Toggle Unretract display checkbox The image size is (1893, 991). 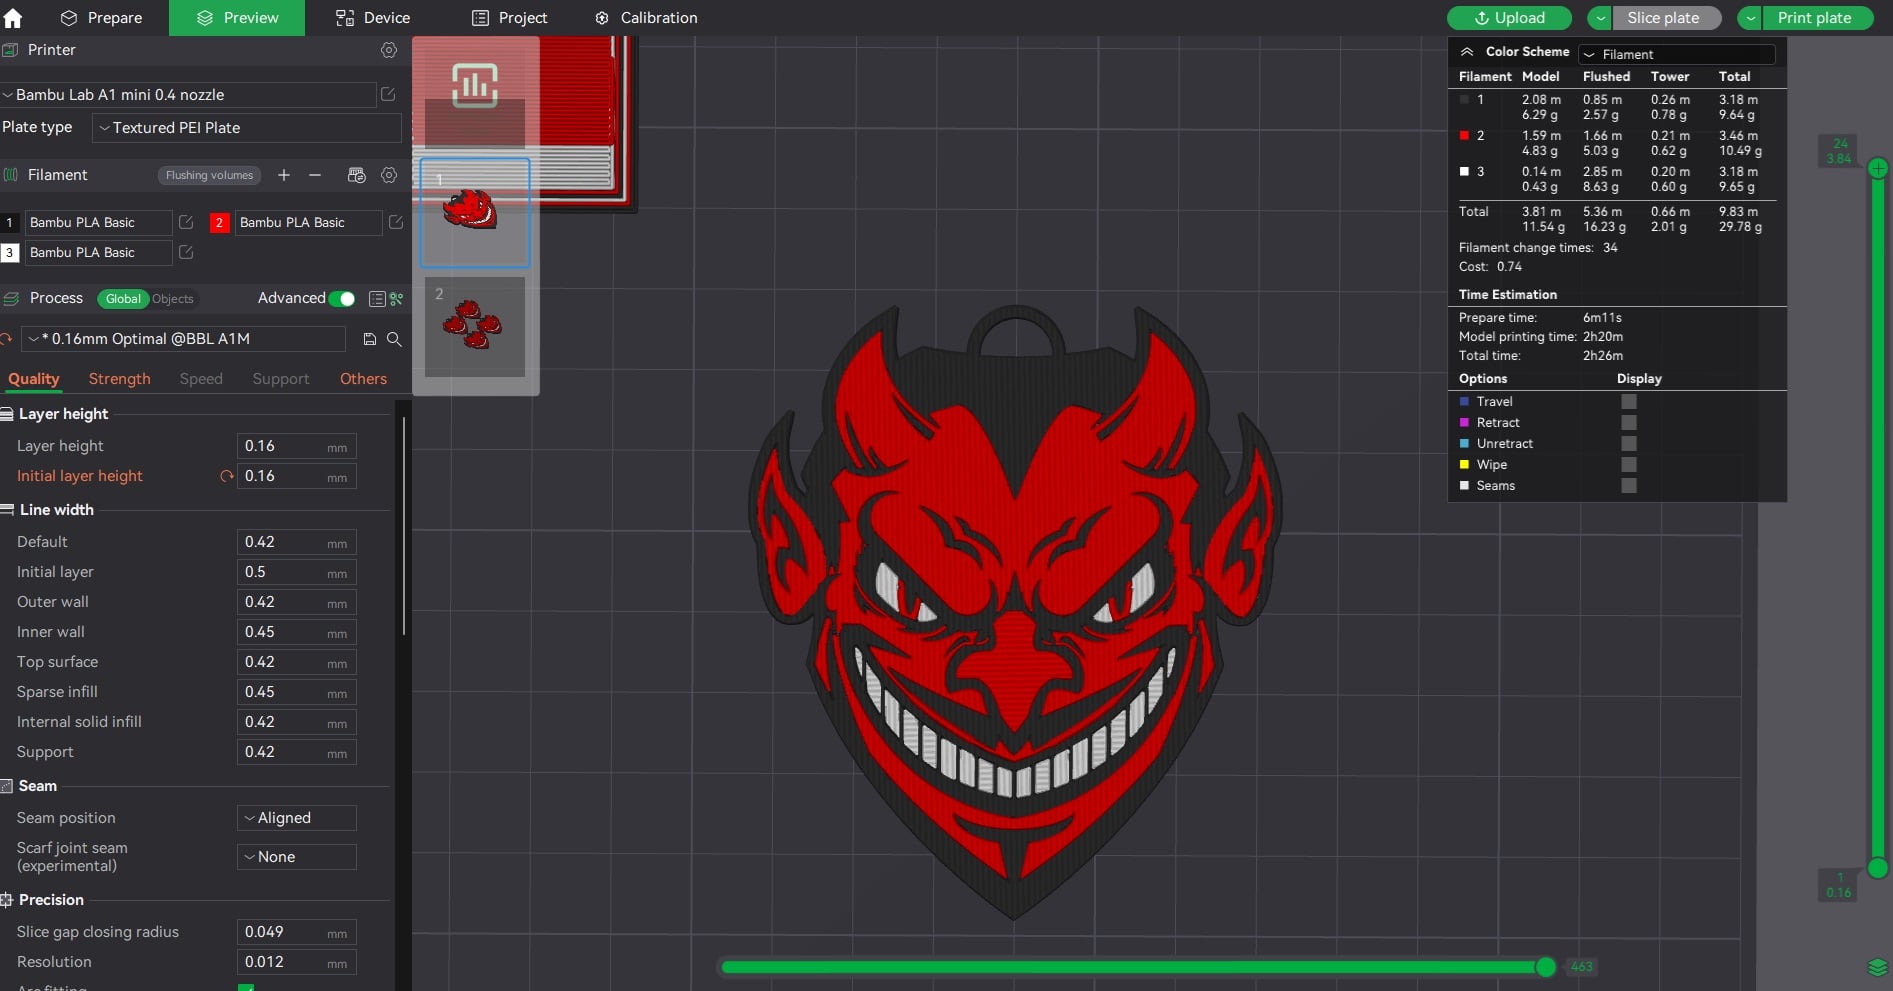pos(1629,443)
